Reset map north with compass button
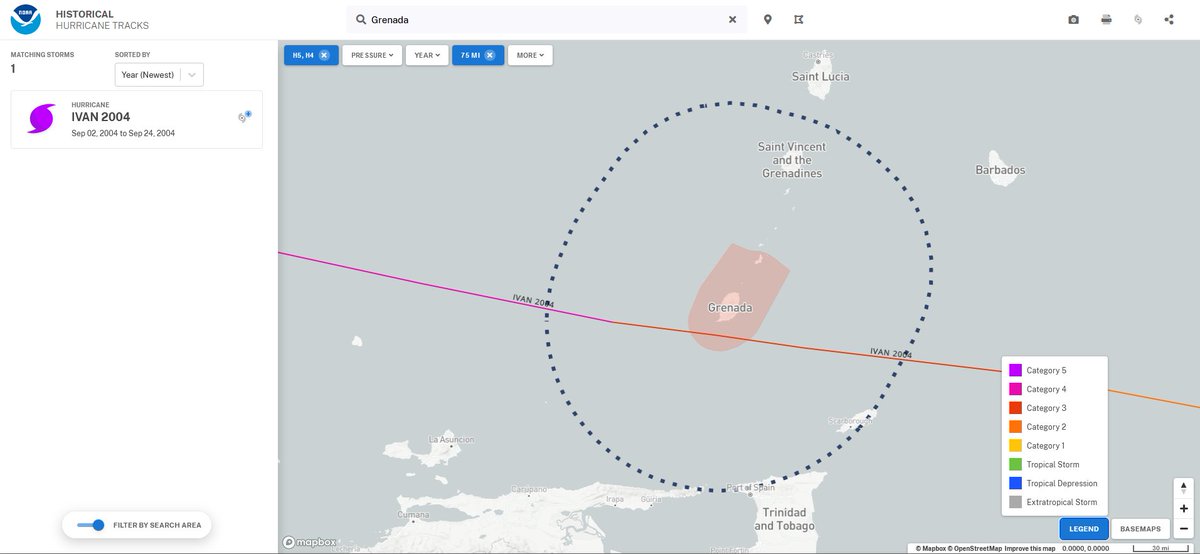The image size is (1200, 554). click(1184, 489)
